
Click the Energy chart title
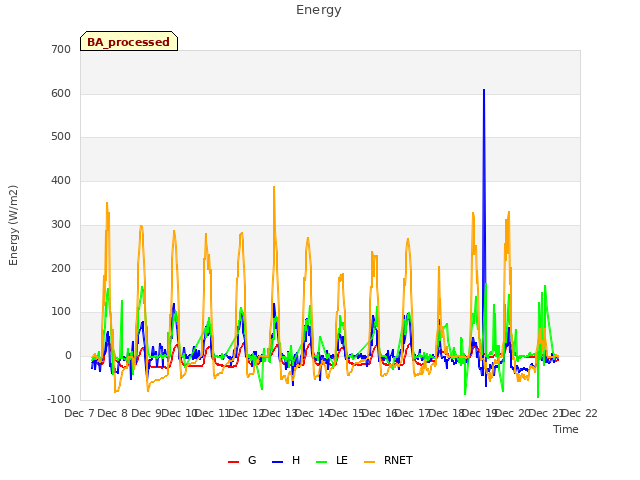(319, 10)
